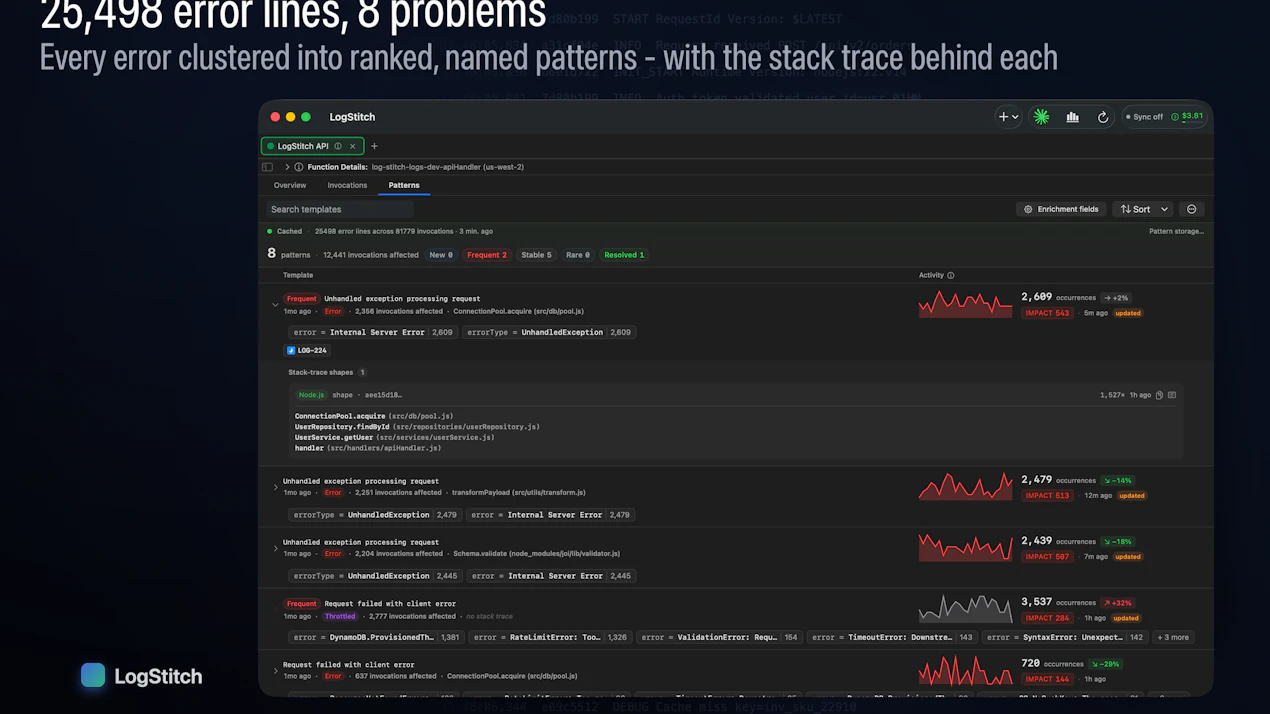Filter by Rare 0 badge

point(578,255)
